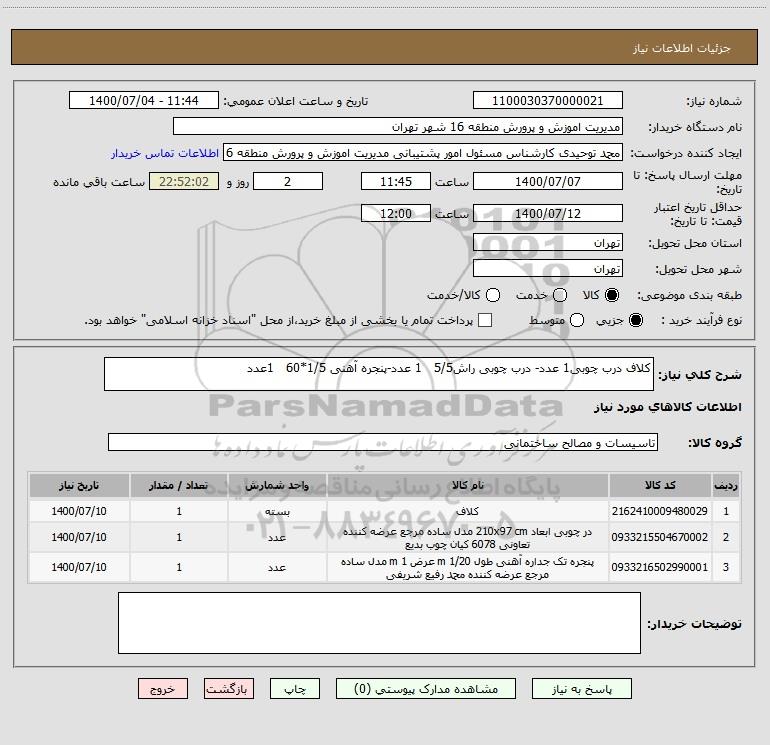
Task: Select the کالا/خدمت radio button
Action: pyautogui.click(x=493, y=295)
